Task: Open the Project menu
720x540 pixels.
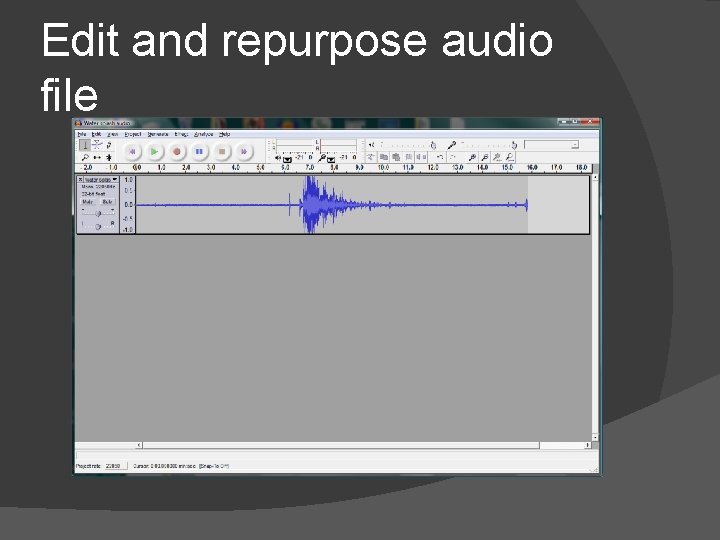Action: coord(133,134)
